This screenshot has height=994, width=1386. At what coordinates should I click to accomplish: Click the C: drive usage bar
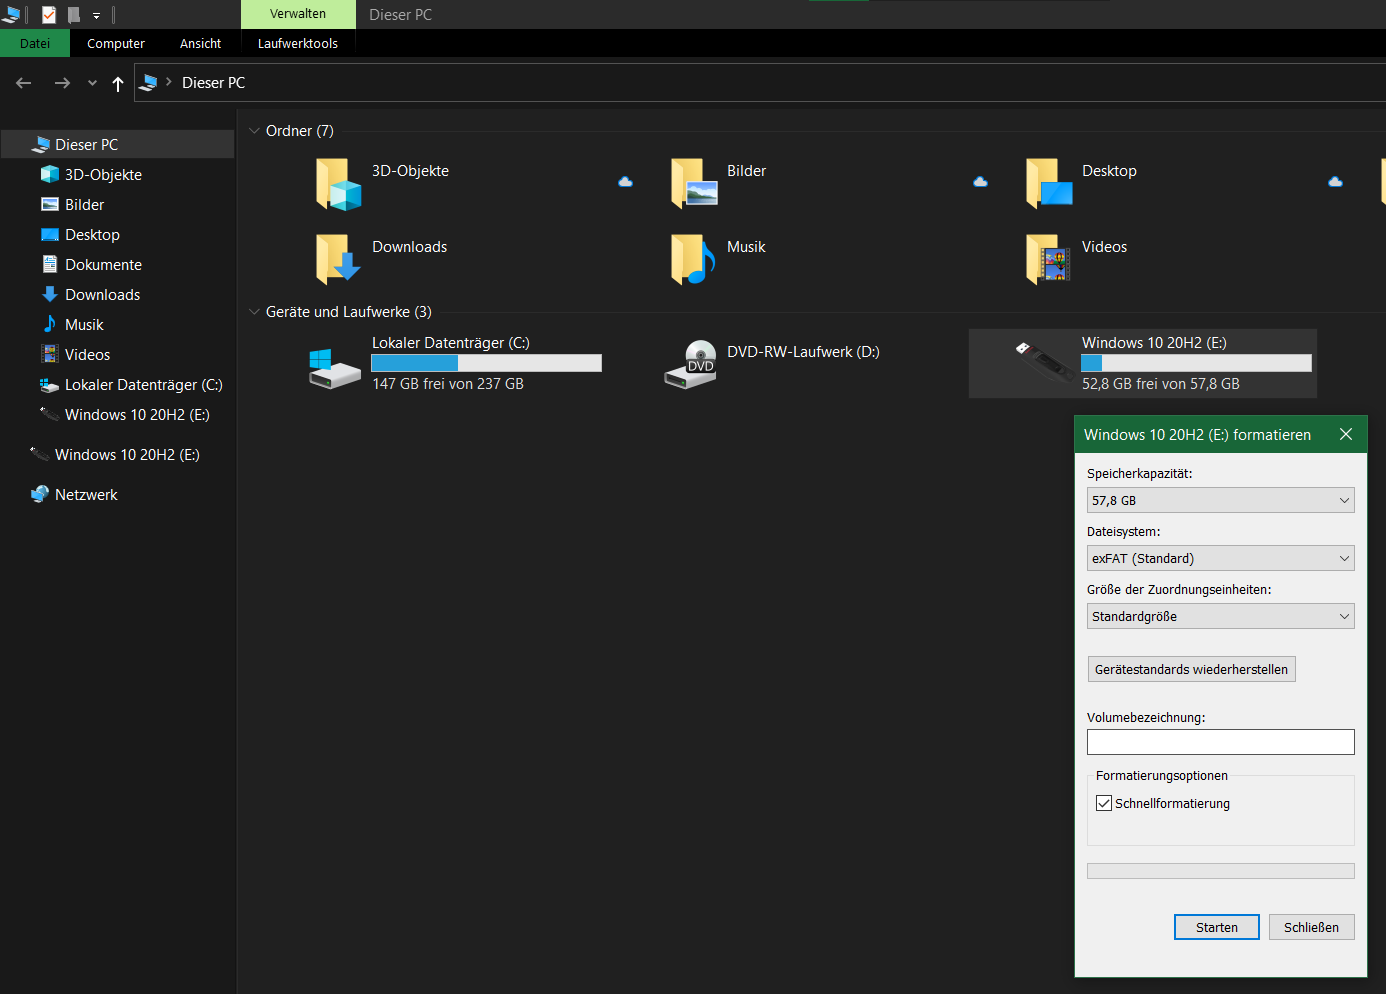click(486, 363)
